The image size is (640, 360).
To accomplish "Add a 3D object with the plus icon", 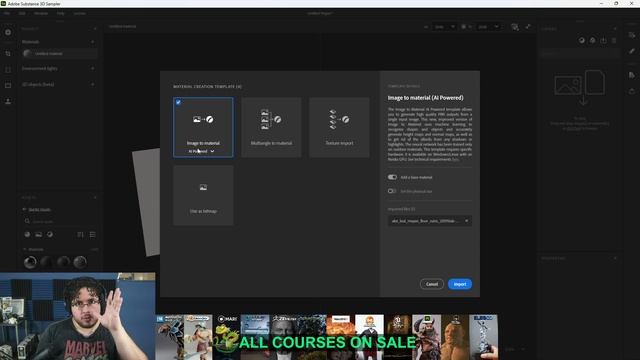I will coord(93,84).
